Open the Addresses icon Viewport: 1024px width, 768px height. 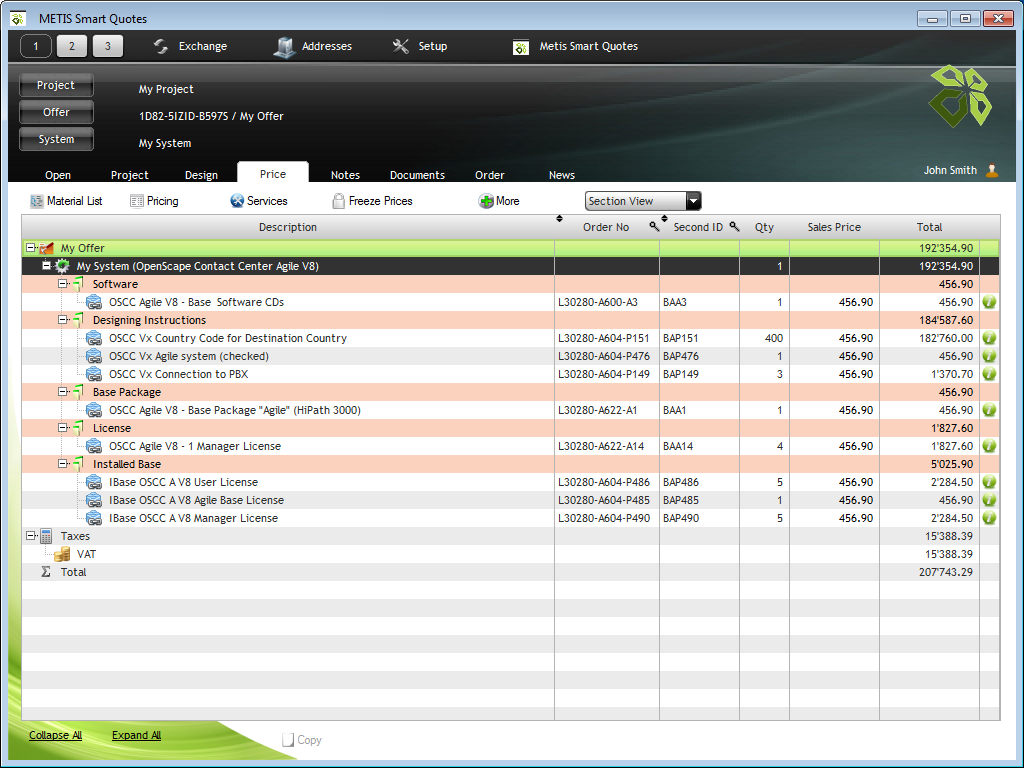(x=284, y=47)
